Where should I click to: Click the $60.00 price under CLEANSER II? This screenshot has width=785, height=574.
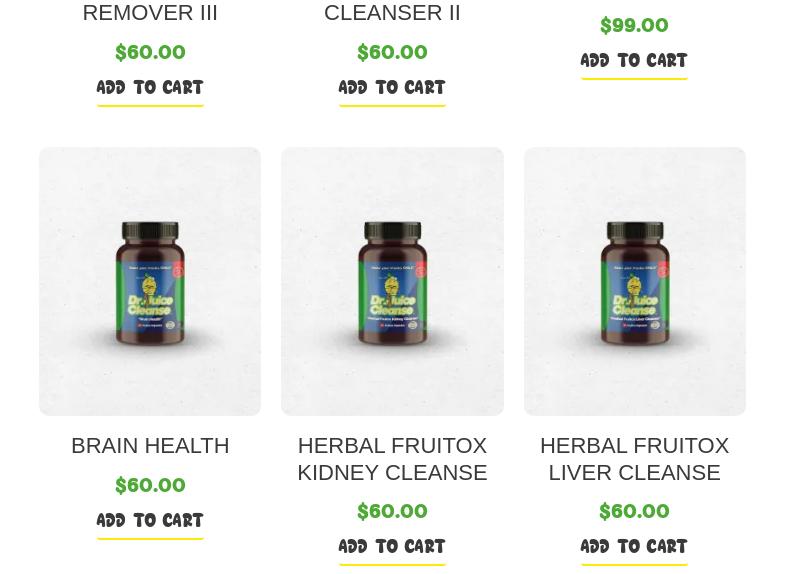392,52
